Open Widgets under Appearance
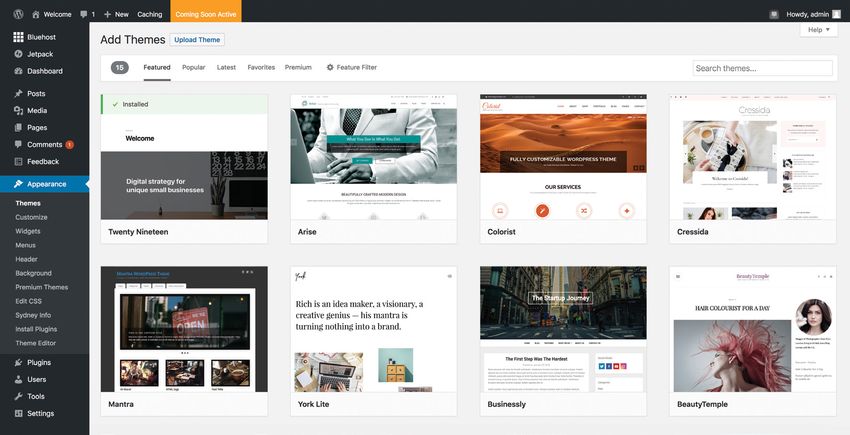 28,231
